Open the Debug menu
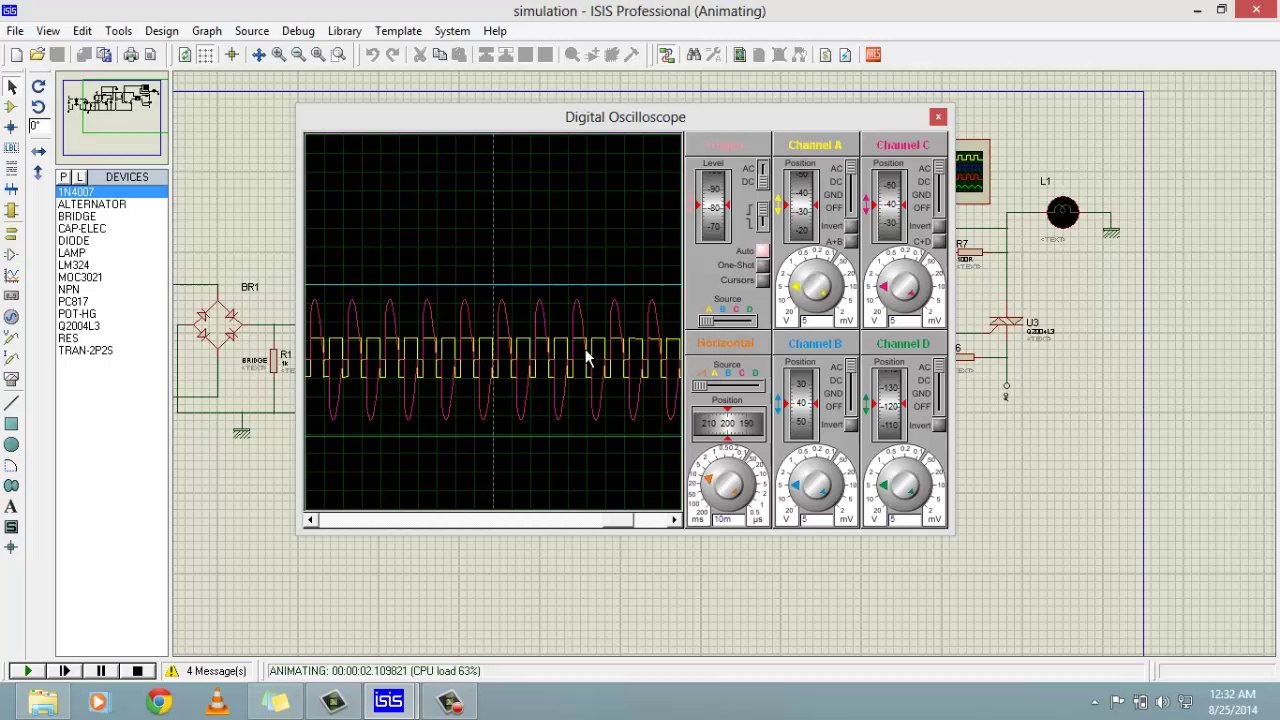This screenshot has height=720, width=1280. (298, 31)
